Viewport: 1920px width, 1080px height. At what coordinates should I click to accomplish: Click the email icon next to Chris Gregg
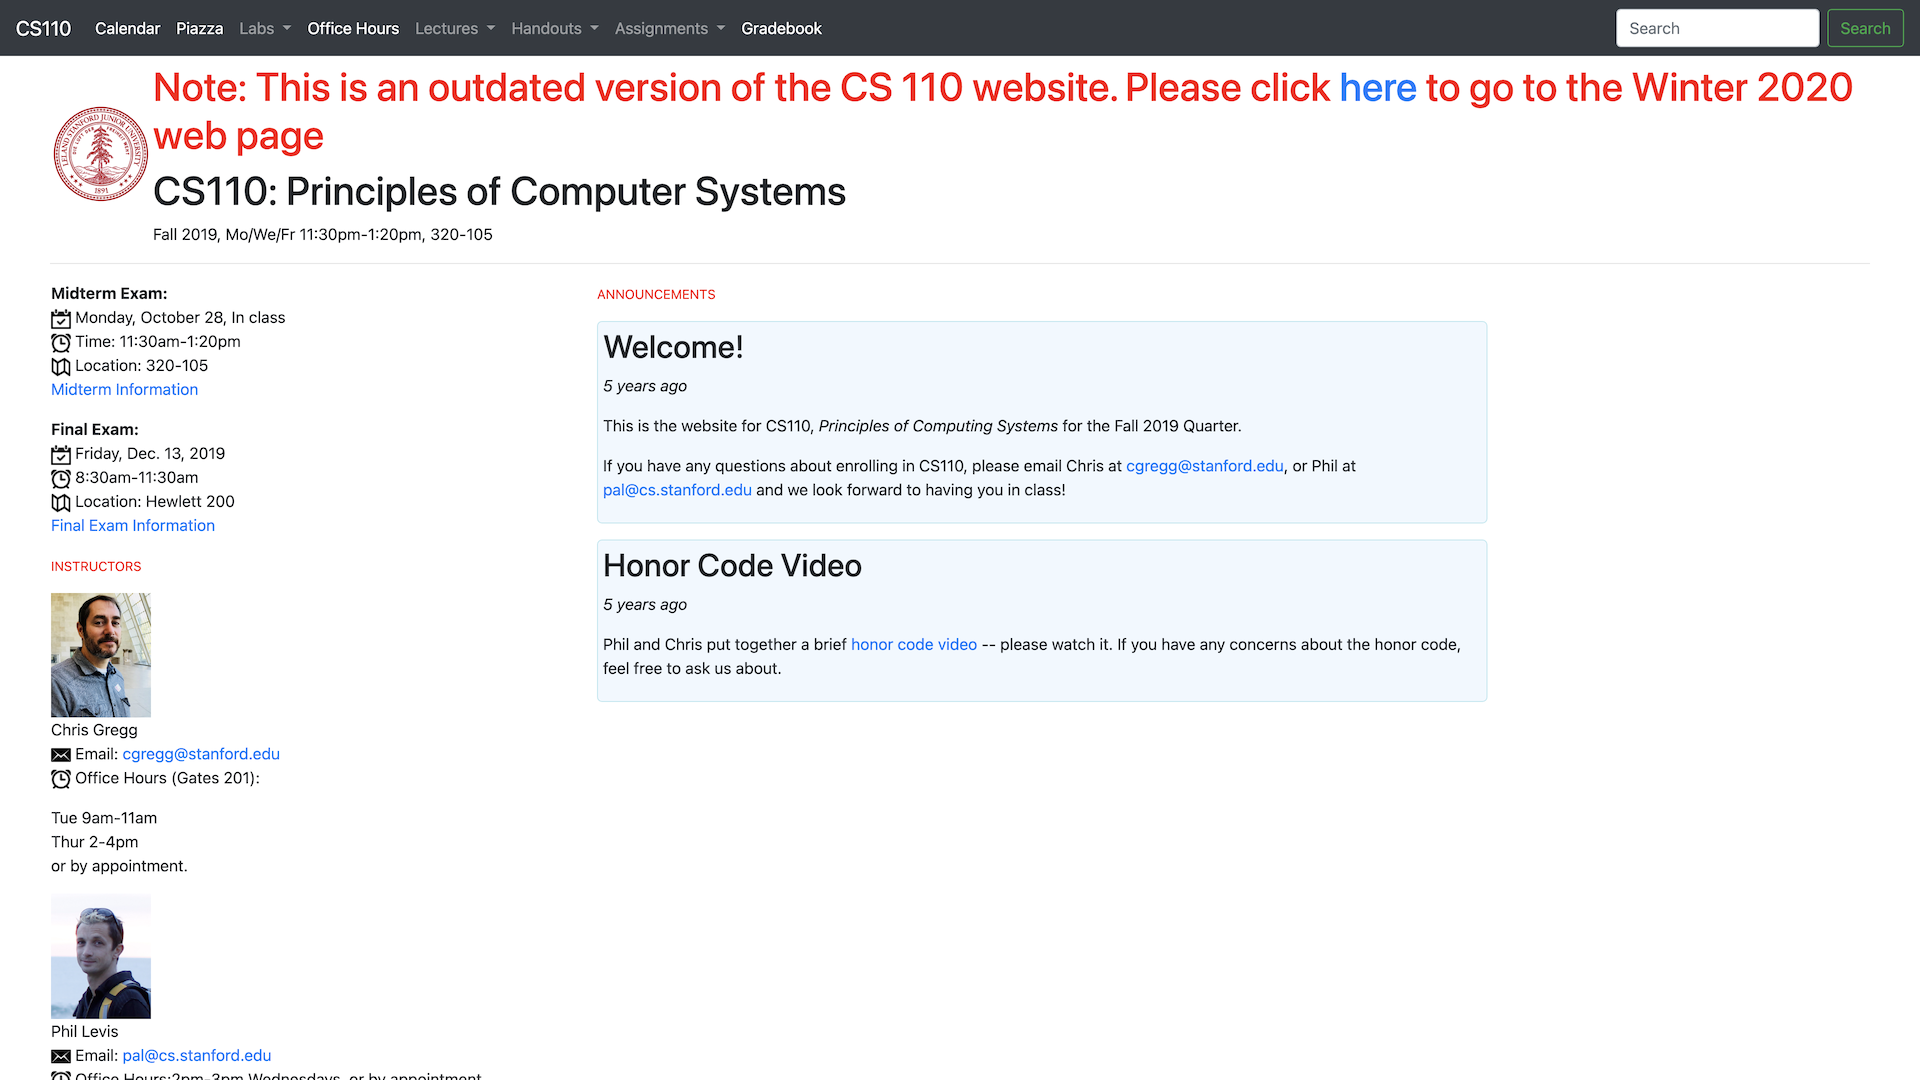click(59, 753)
